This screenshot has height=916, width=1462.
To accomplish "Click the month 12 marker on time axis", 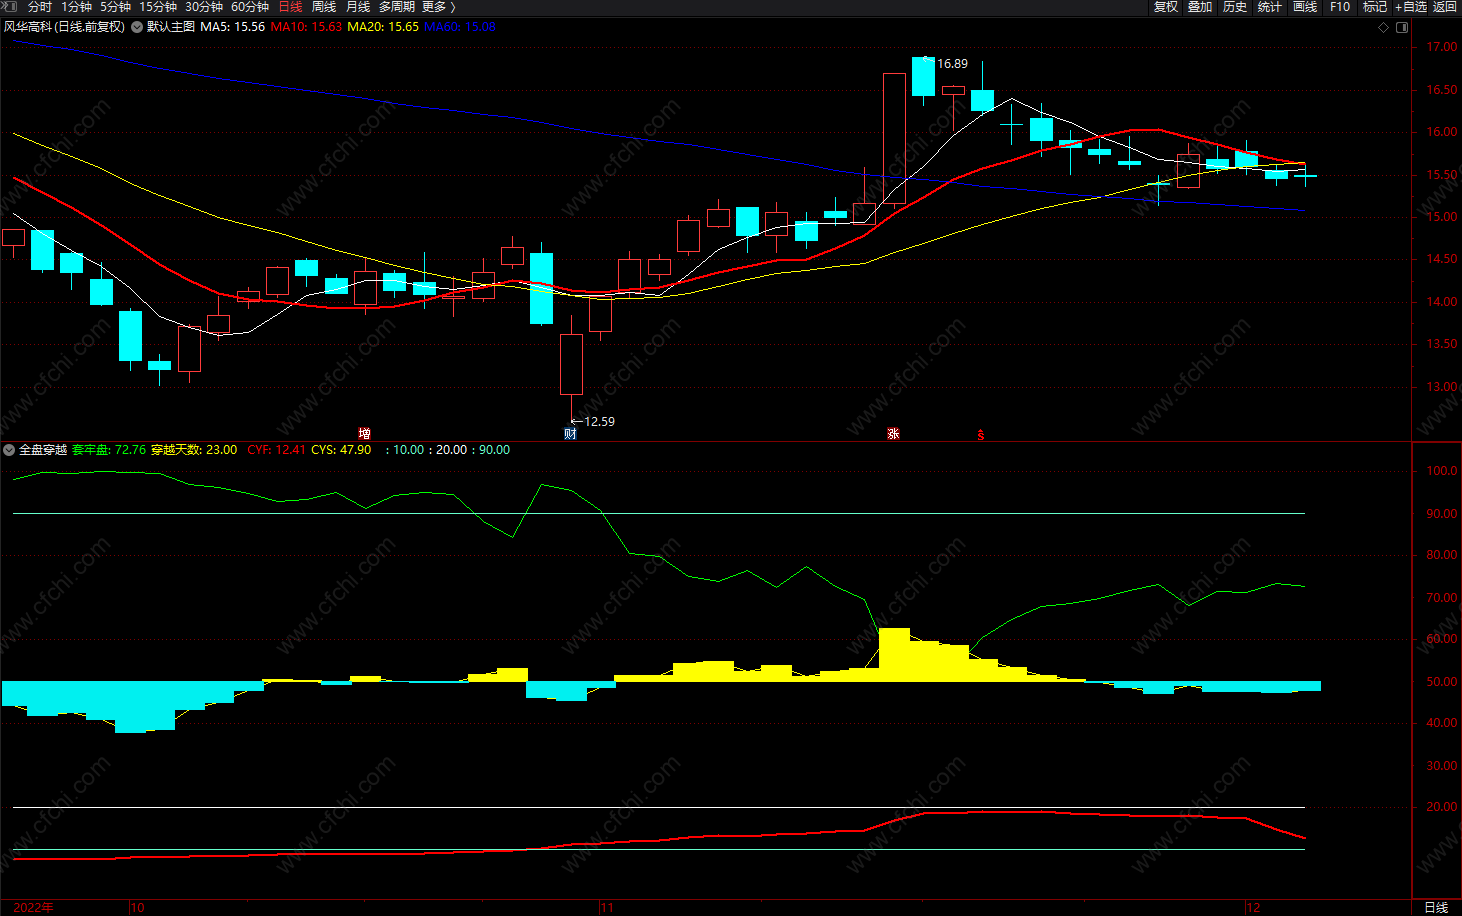I will tap(1253, 908).
